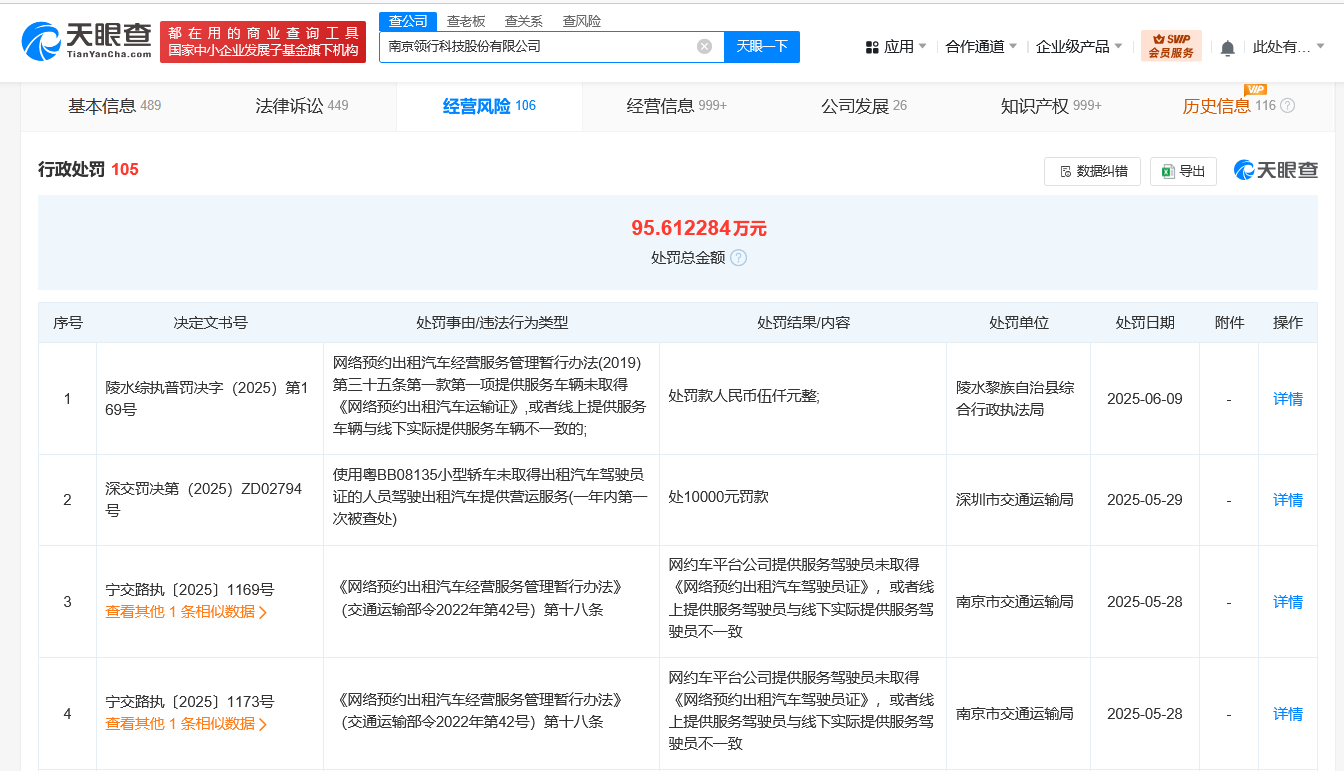Switch to the 经营风险 tab
This screenshot has width=1344, height=771.
coord(489,106)
